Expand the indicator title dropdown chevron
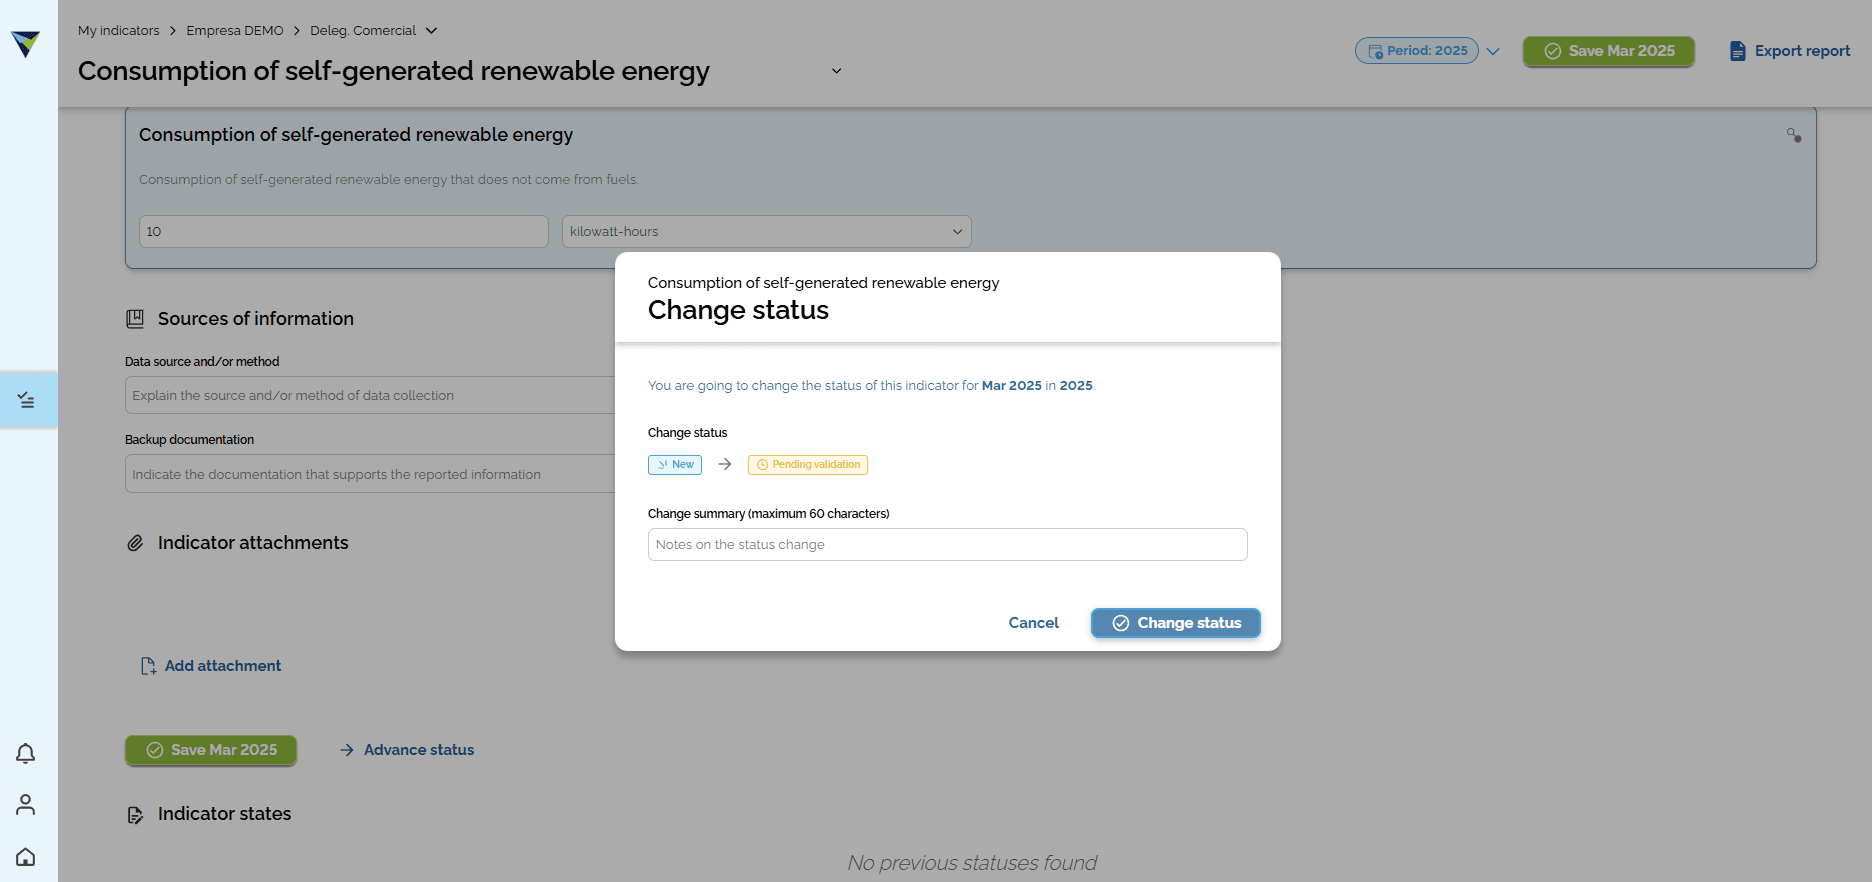The image size is (1872, 882). click(836, 71)
